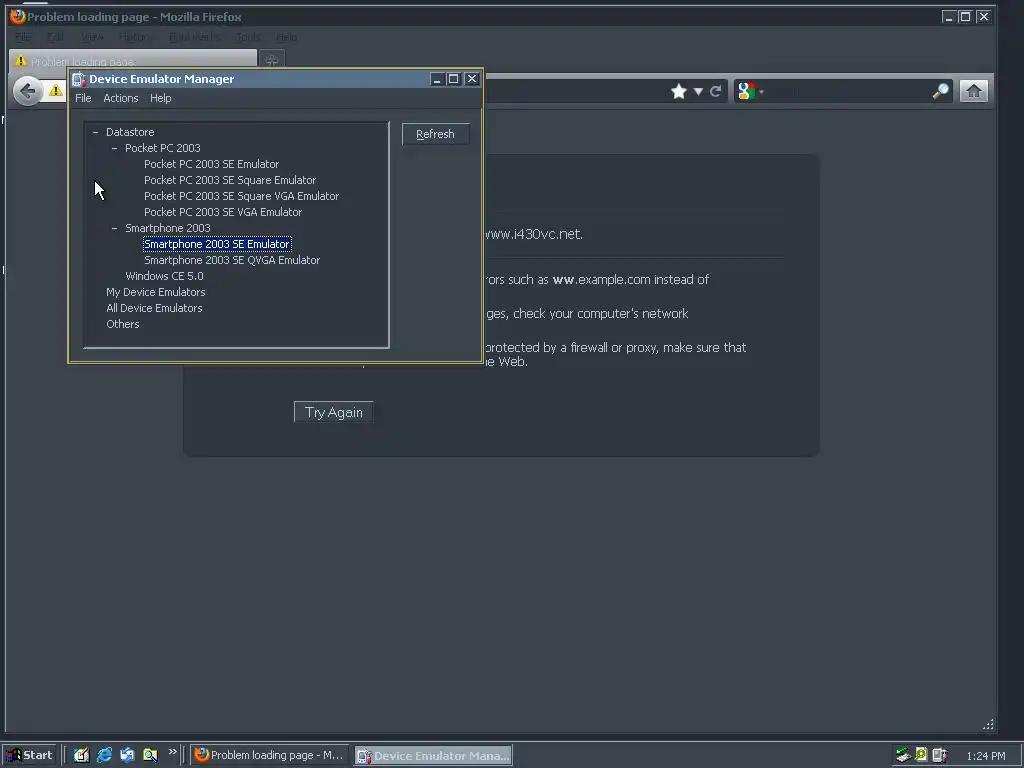Launch Internet Explorer from quick launch
Image resolution: width=1024 pixels, height=768 pixels.
(104, 756)
